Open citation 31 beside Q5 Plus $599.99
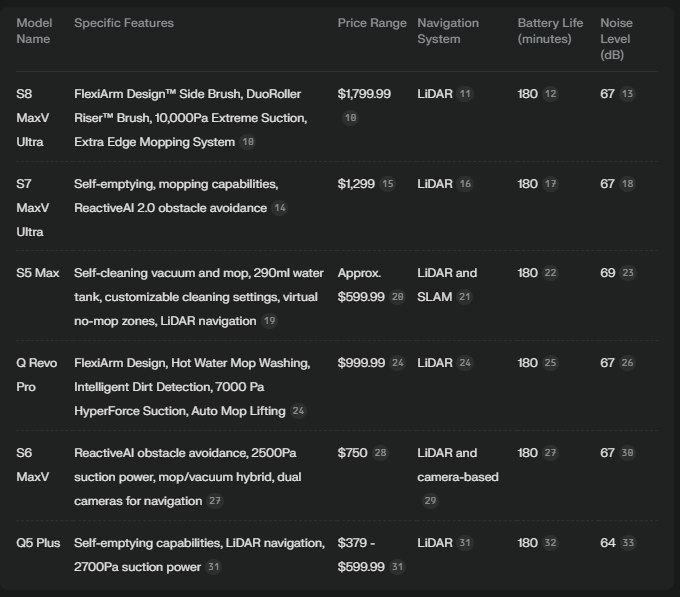This screenshot has height=597, width=680. tap(397, 567)
